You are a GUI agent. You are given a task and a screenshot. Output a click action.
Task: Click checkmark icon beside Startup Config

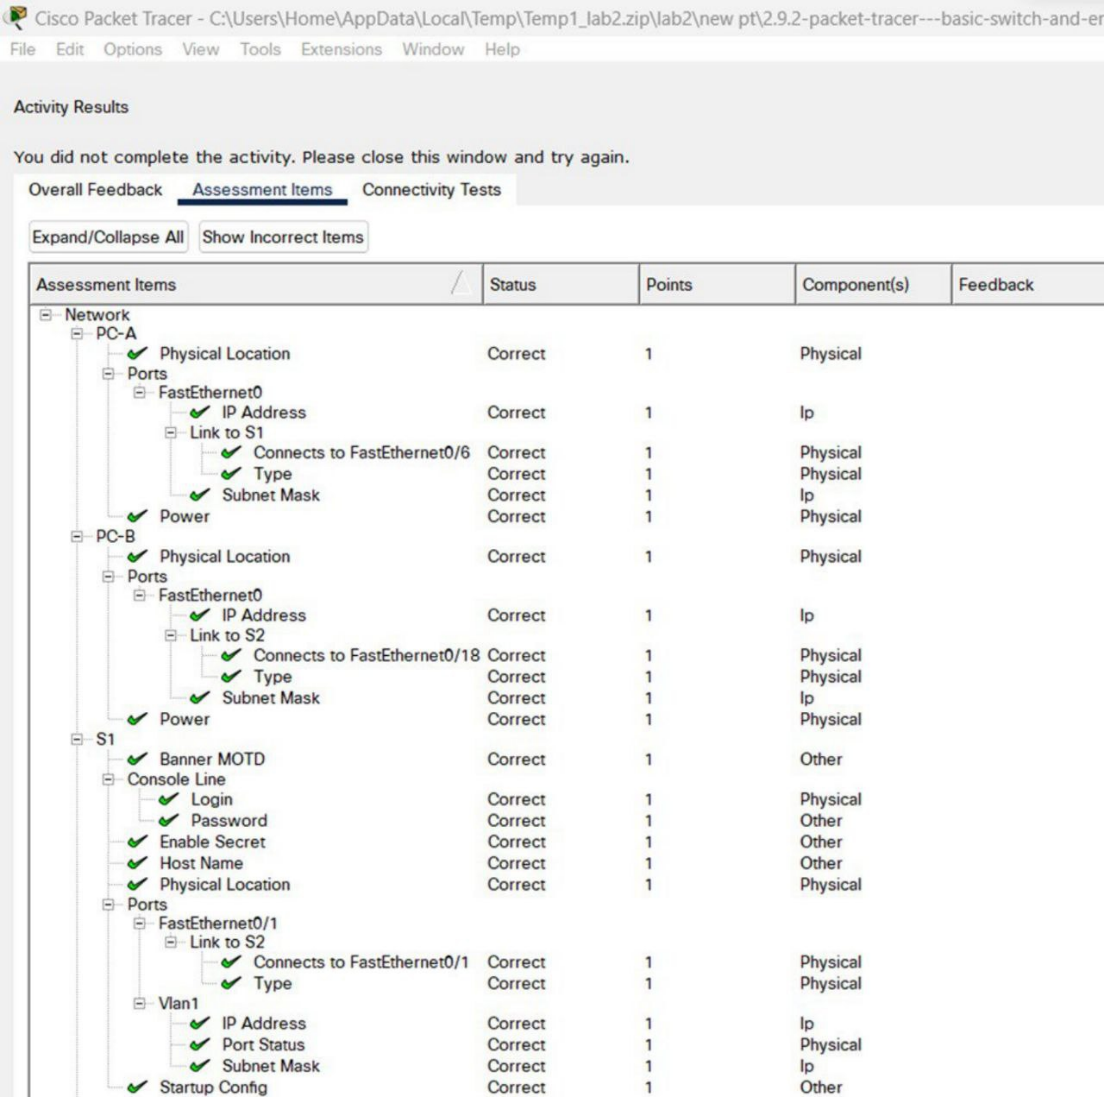click(x=137, y=1087)
